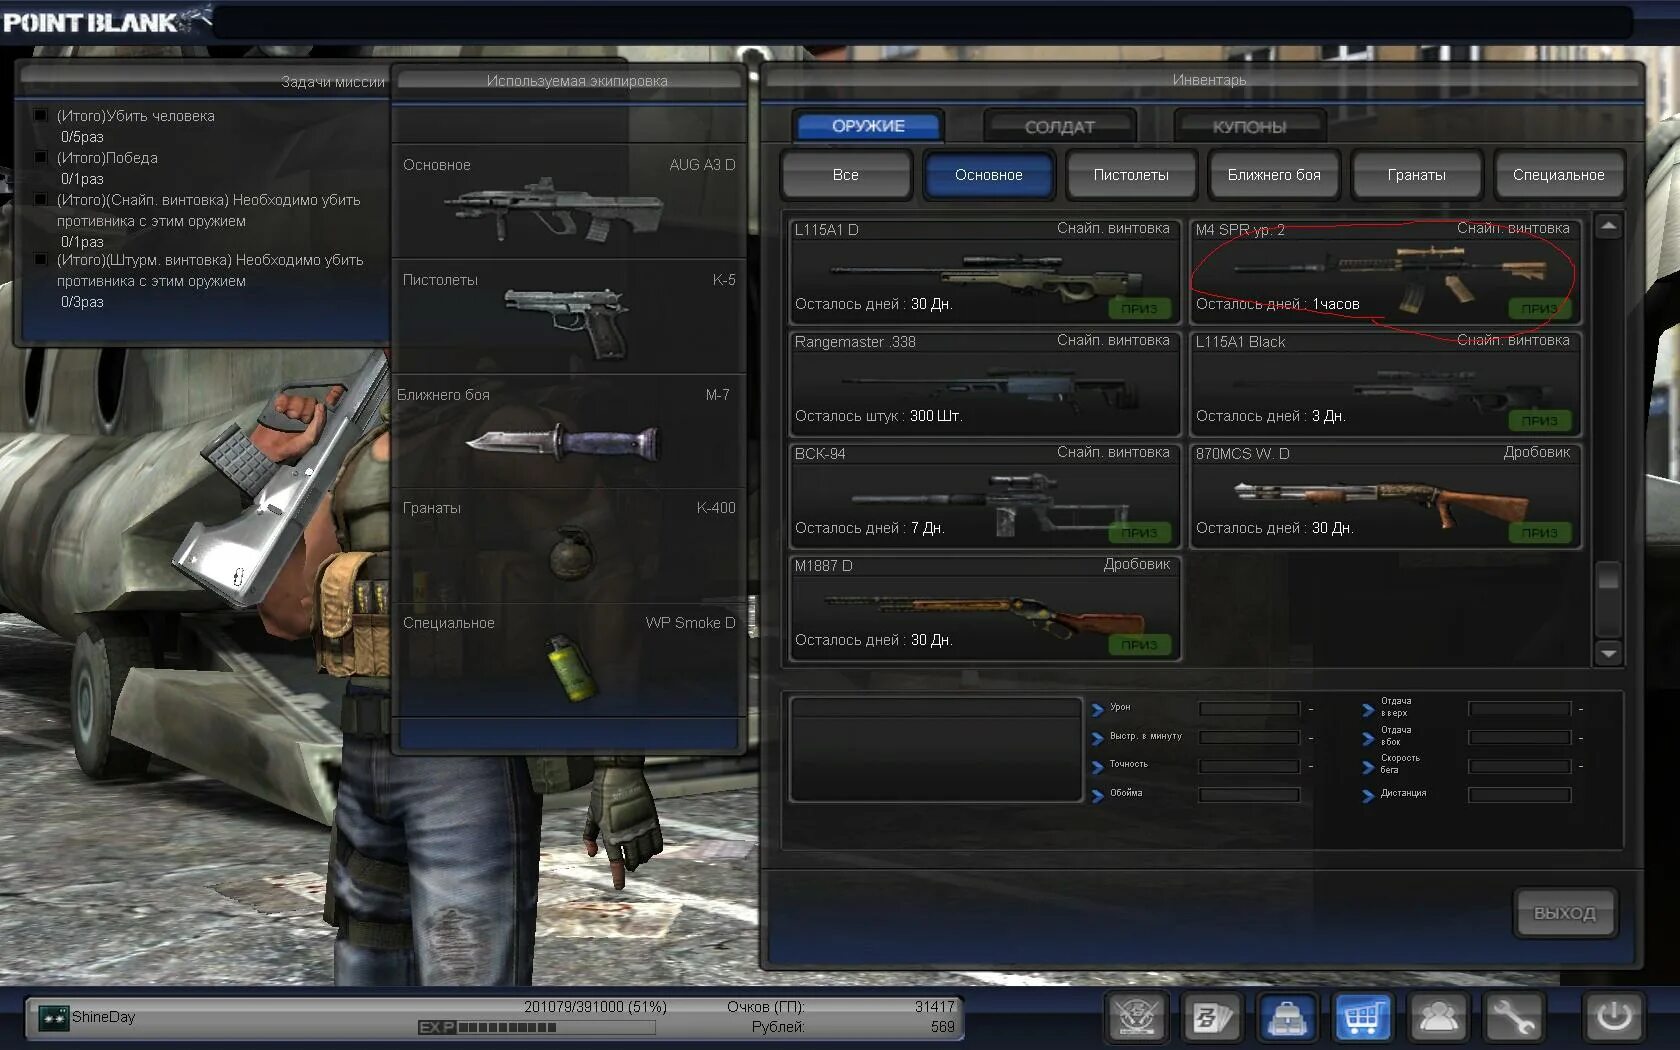Toggle the Штурм. винтовка mission checkbox

pyautogui.click(x=41, y=259)
